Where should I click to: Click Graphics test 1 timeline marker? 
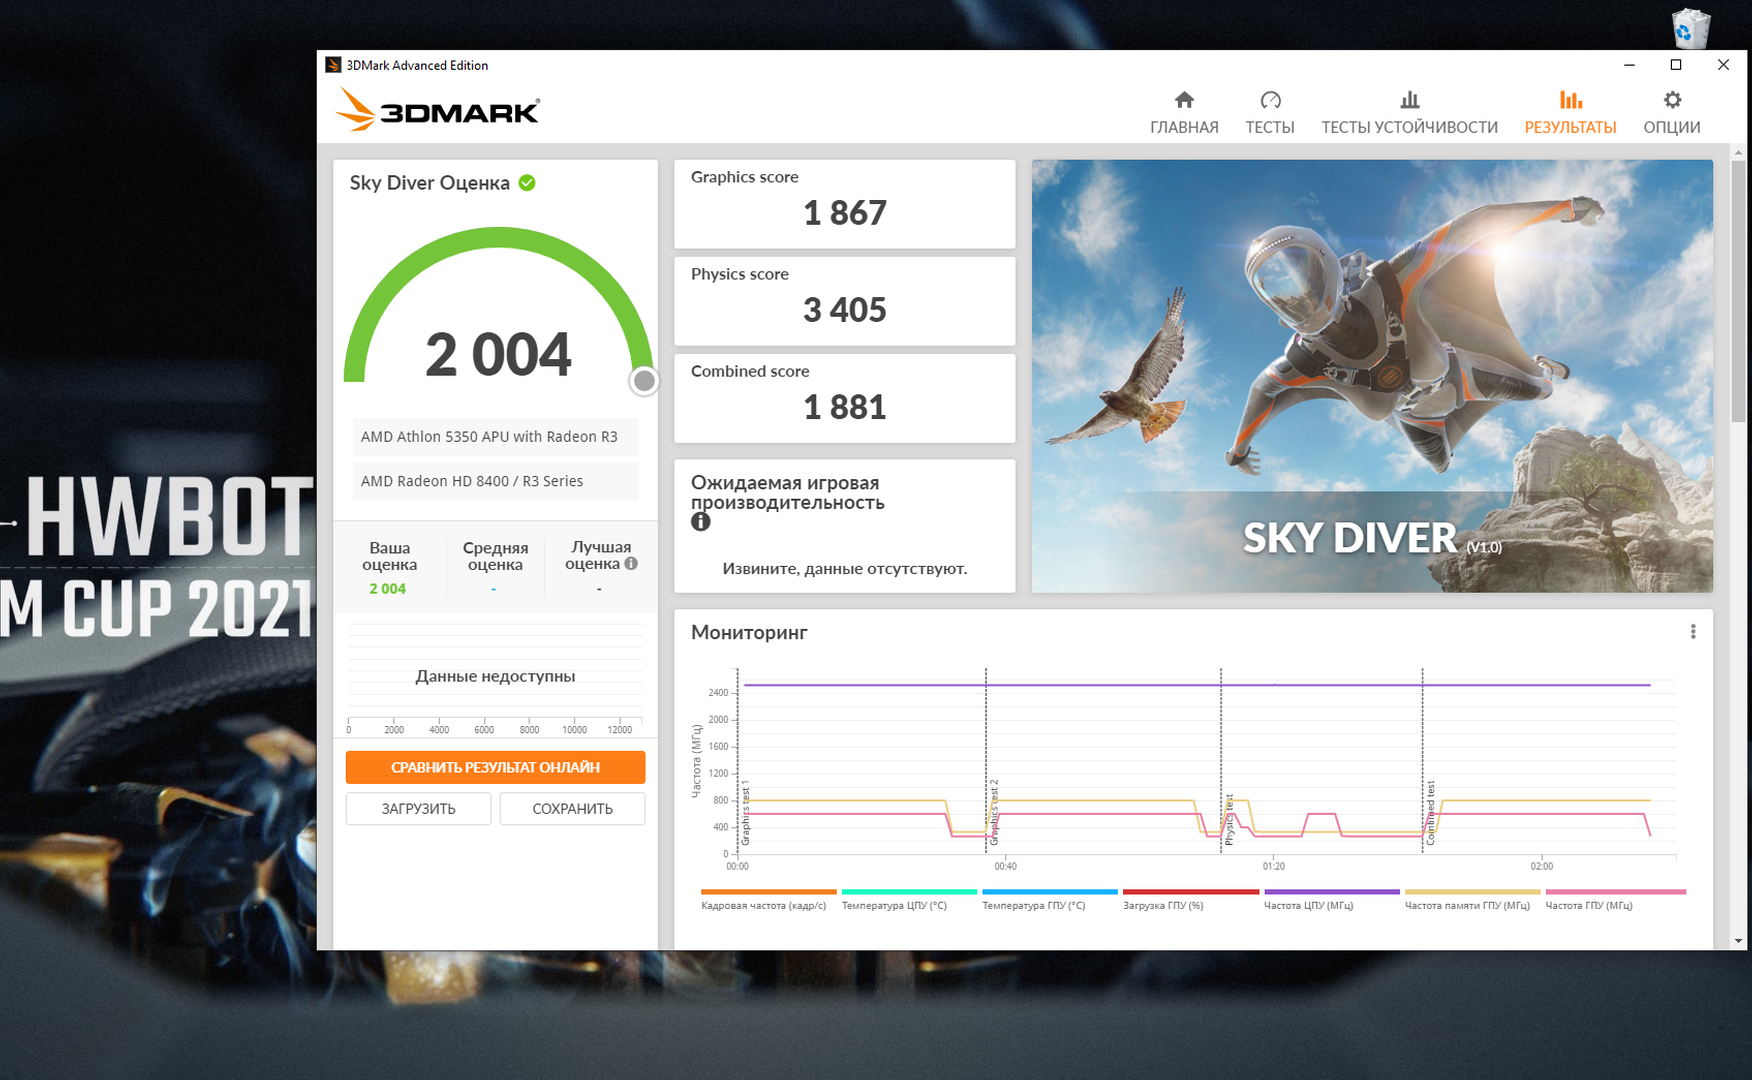(746, 812)
